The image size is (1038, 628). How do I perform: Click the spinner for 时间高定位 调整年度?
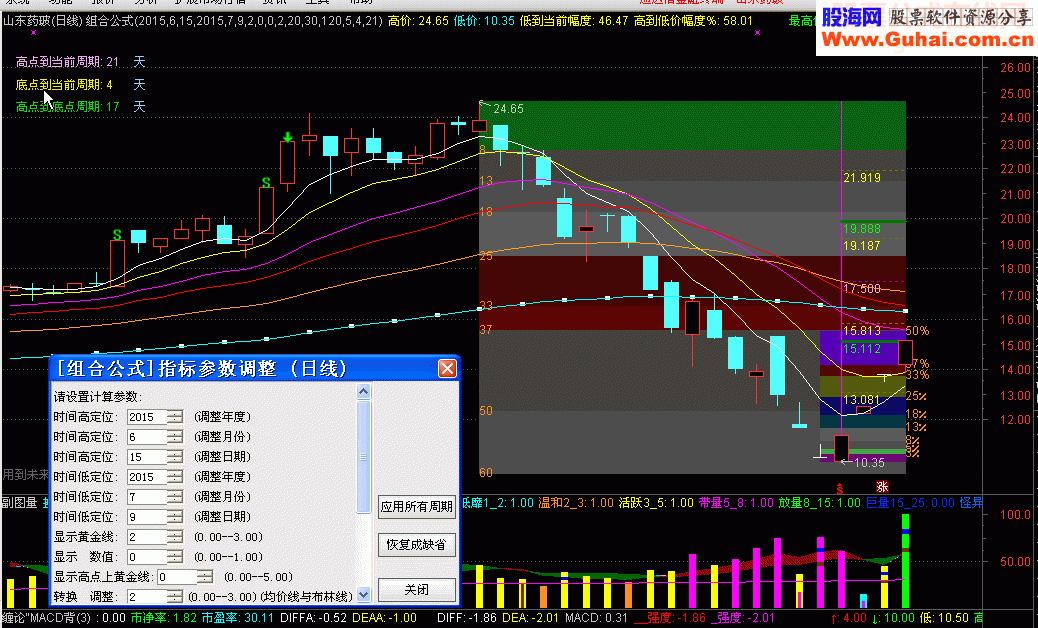pos(175,417)
